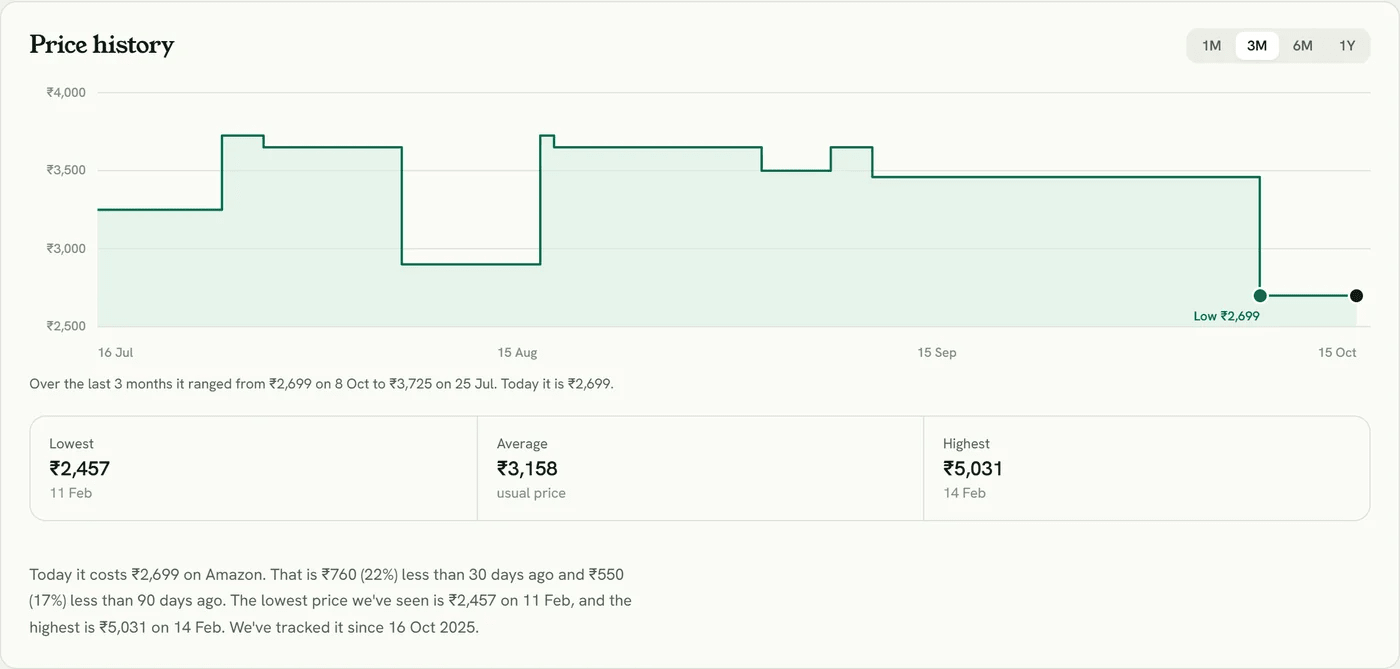Show the 6M price history
This screenshot has width=1400, height=669.
(x=1302, y=46)
